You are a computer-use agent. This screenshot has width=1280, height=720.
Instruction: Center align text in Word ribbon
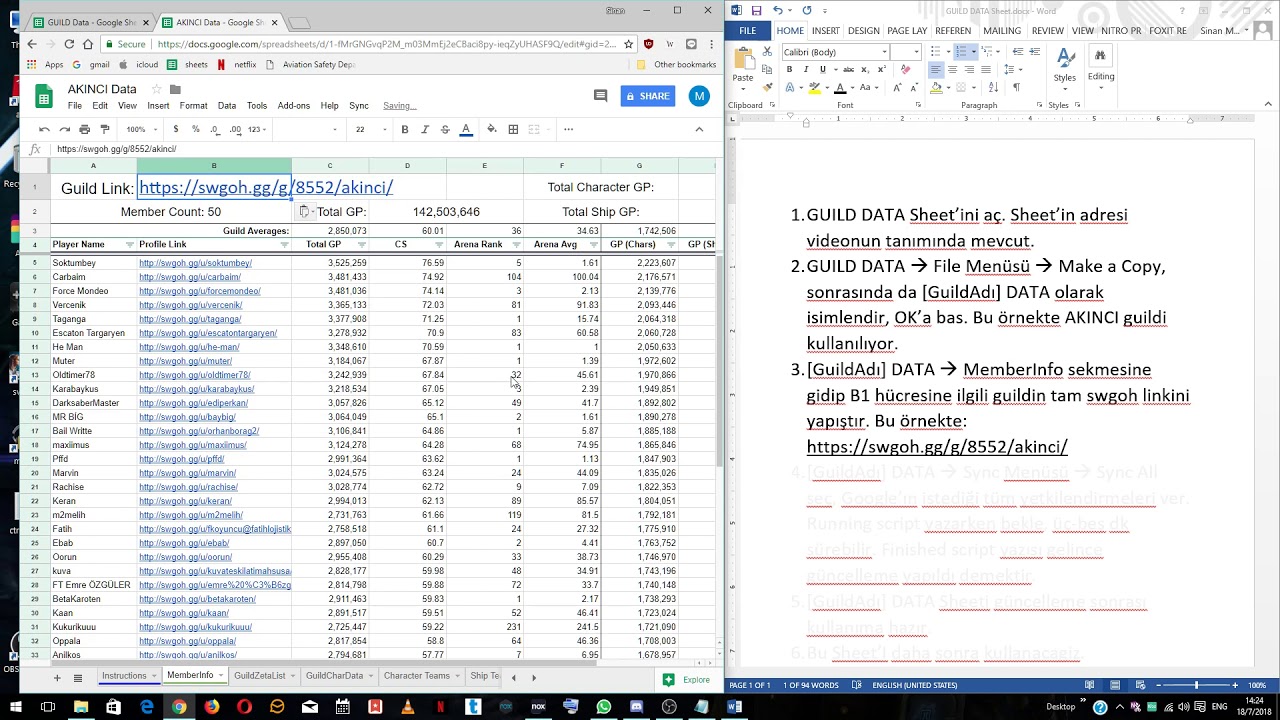952,69
